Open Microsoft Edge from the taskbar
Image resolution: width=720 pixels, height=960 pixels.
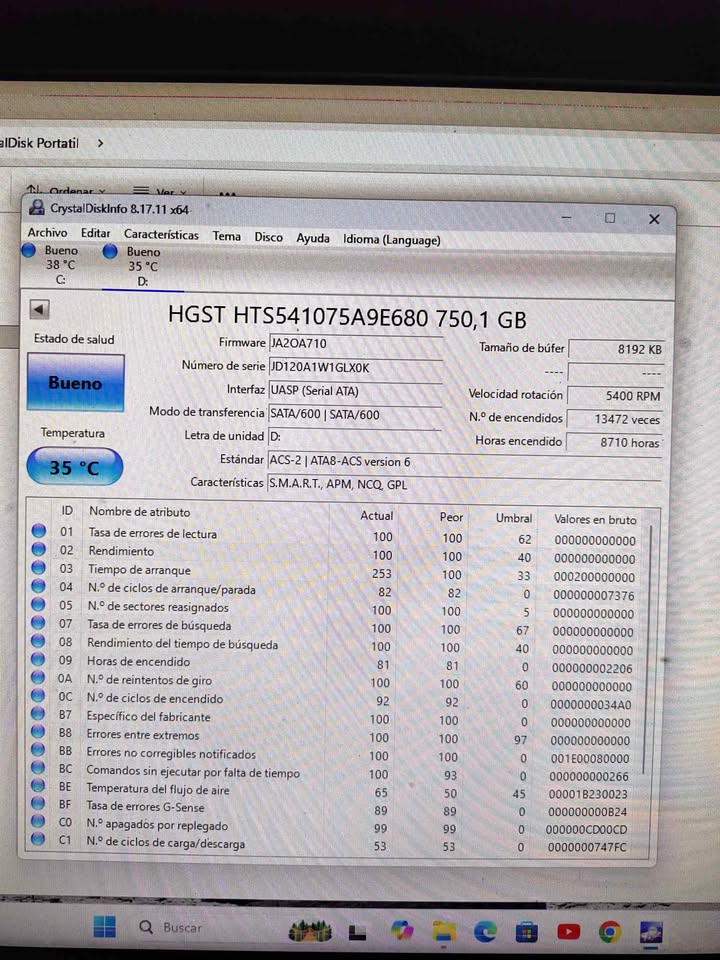coord(485,931)
